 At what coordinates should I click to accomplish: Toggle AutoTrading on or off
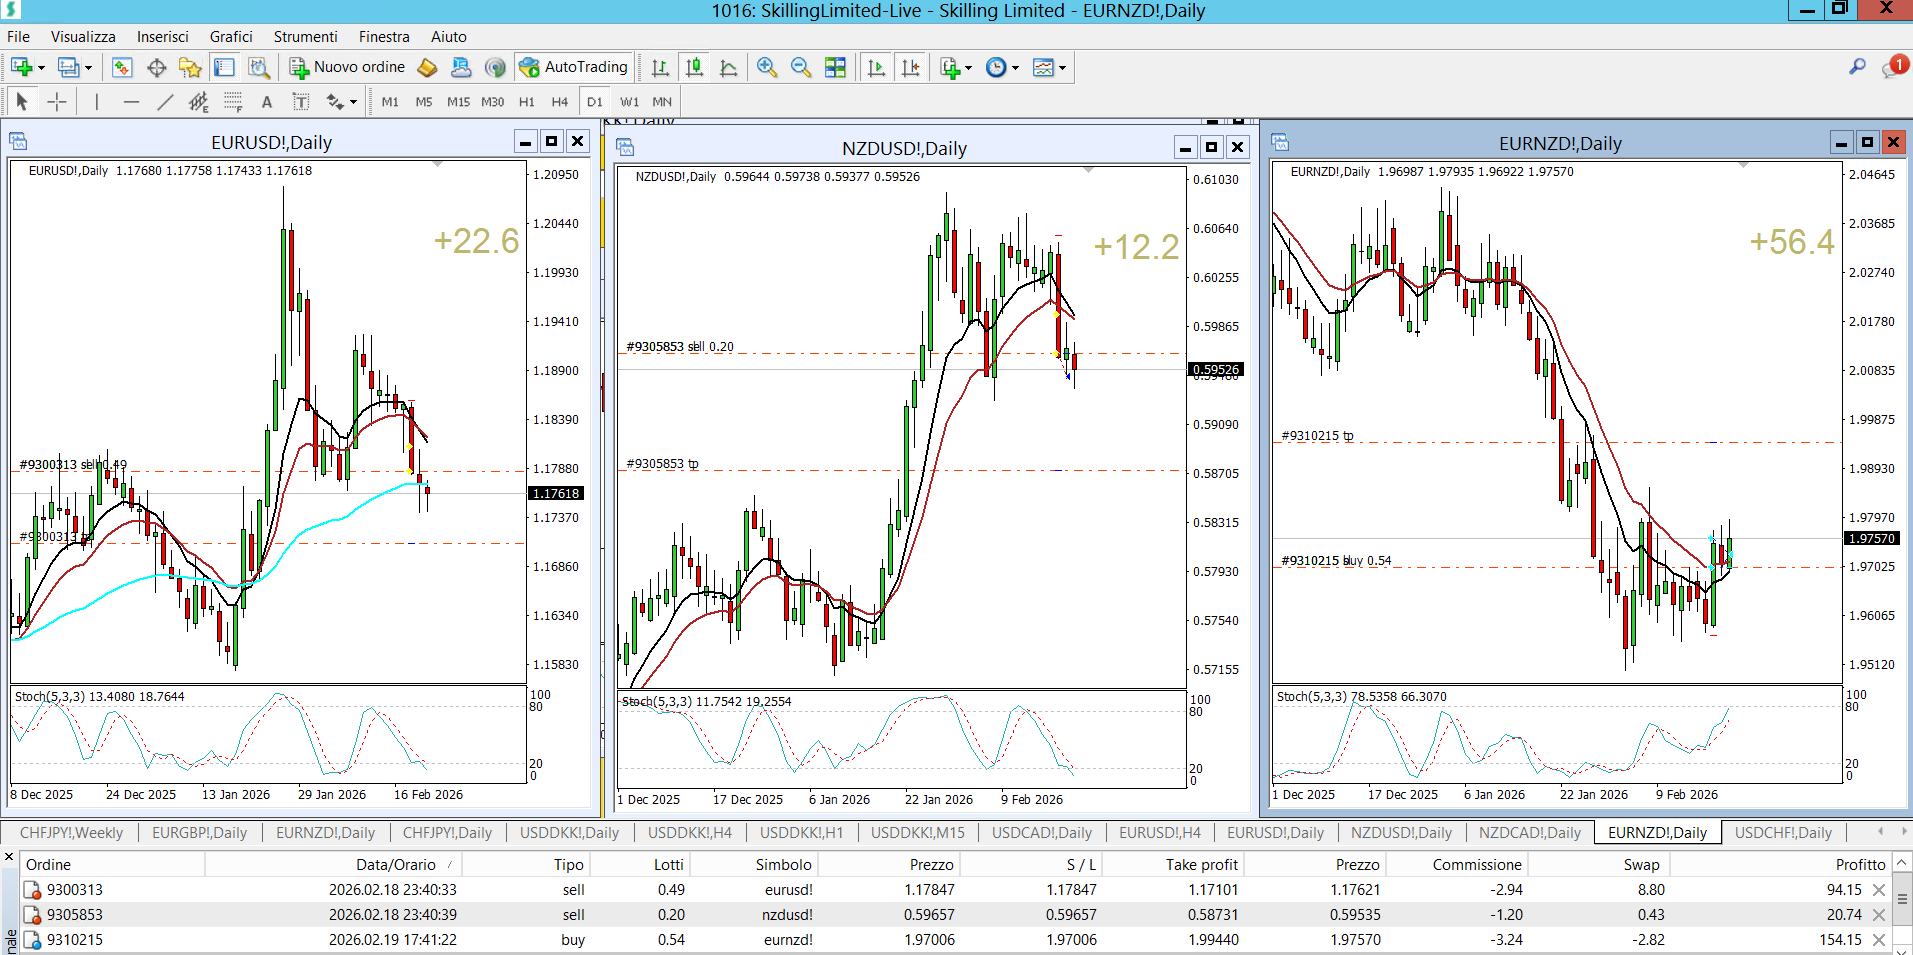[574, 67]
